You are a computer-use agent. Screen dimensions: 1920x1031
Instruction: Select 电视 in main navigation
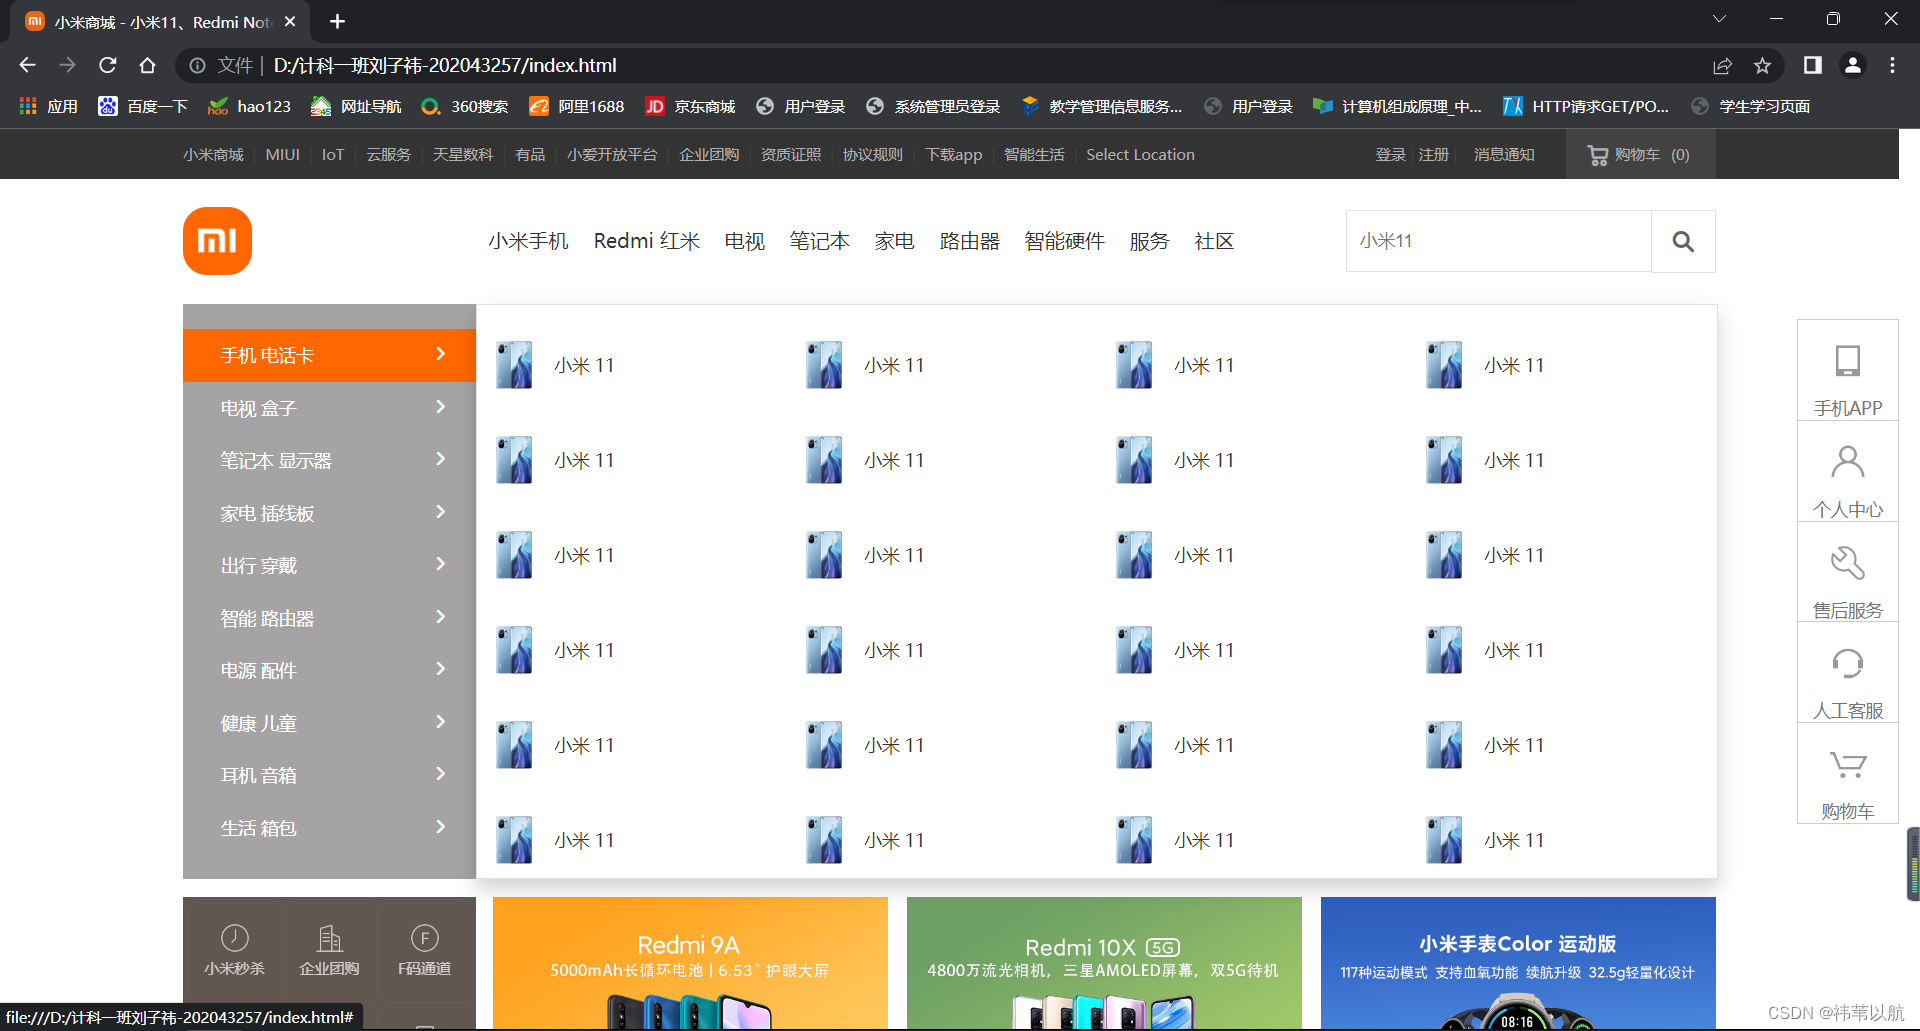click(745, 241)
